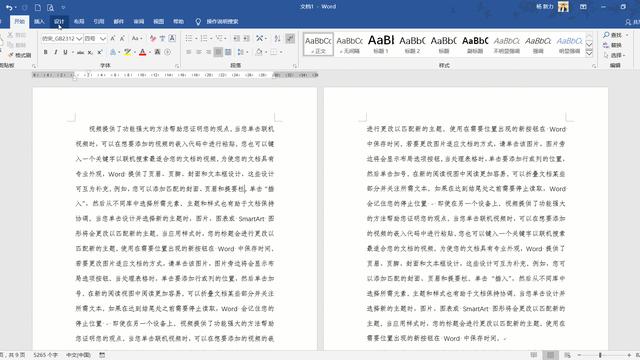Open the 设计 (Design) ribbon tab
Viewport: 640px width, 360px height.
(59, 21)
